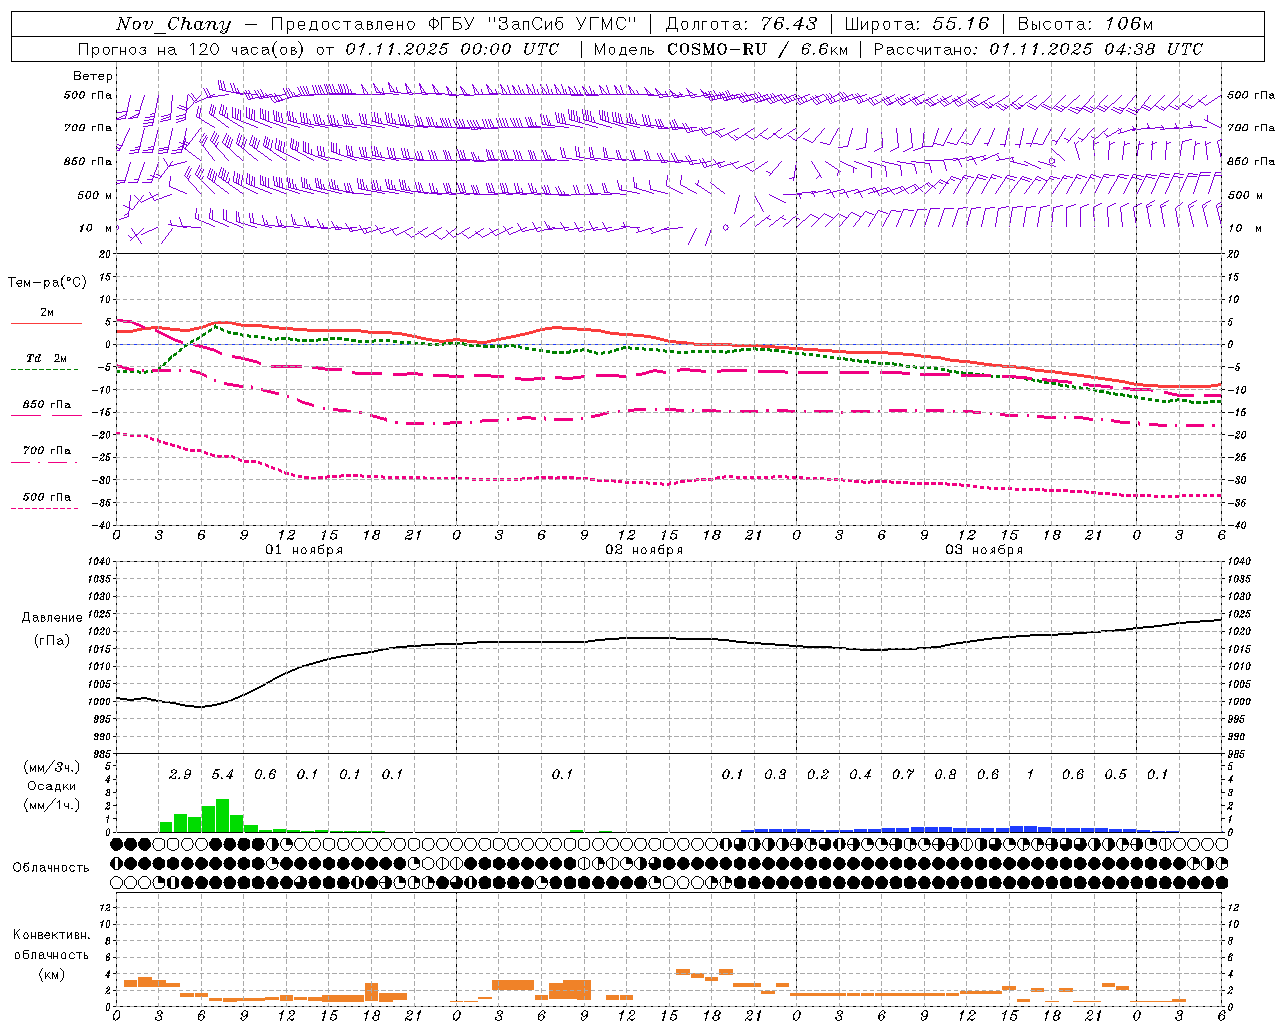This screenshot has width=1280, height=1024.
Task: Click the Тем-ра(°C) axis title
Action: [47, 283]
